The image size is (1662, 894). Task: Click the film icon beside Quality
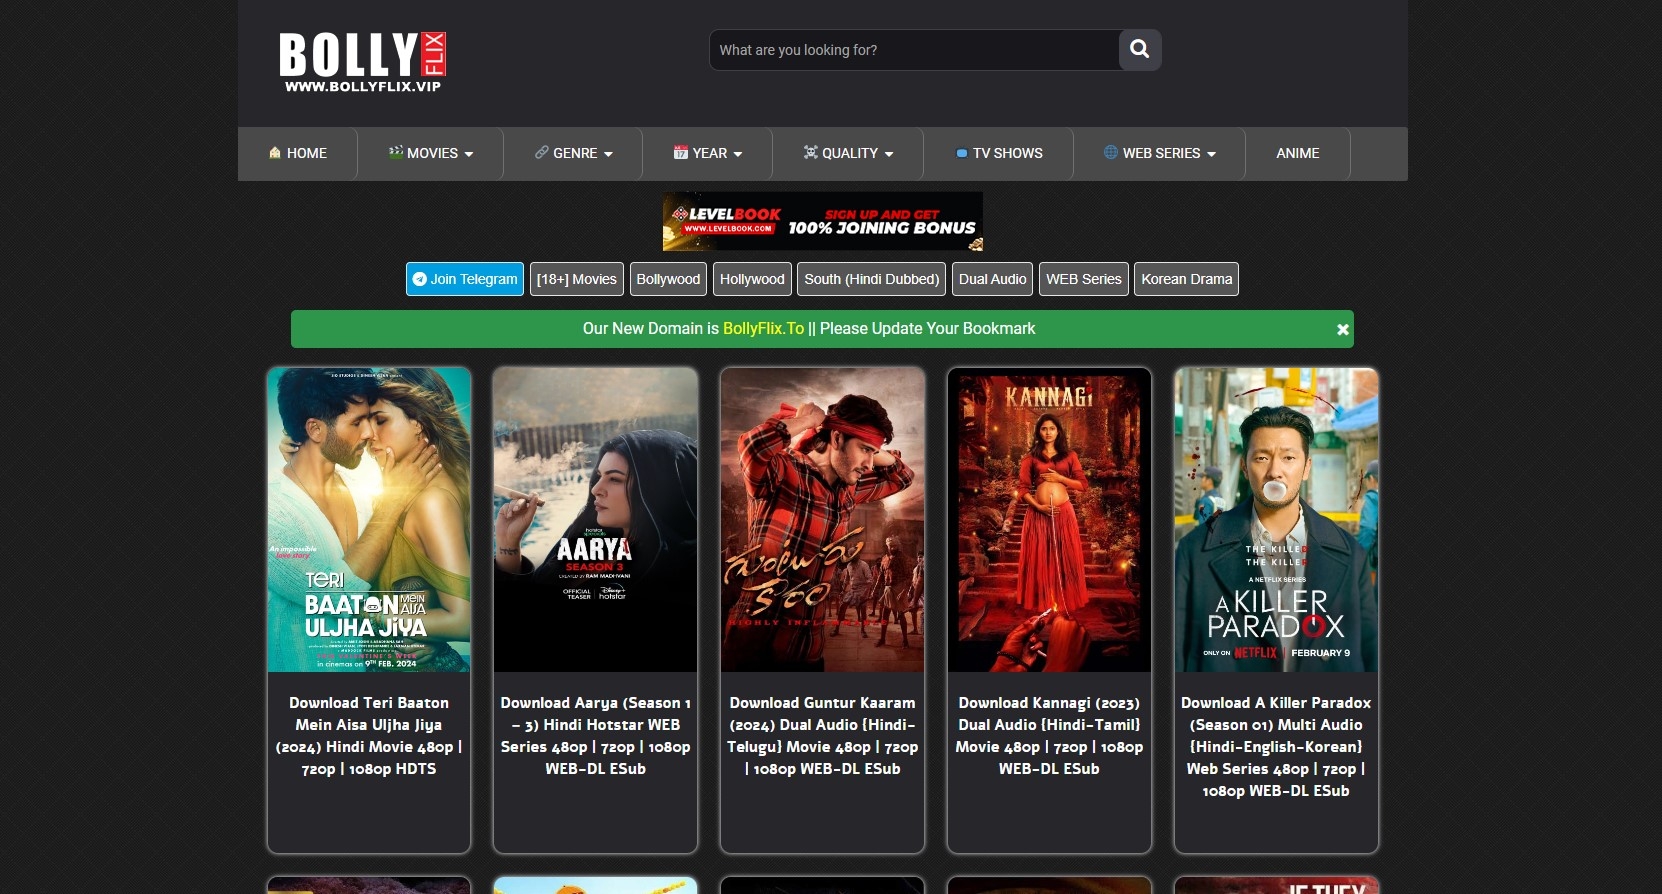tap(811, 152)
